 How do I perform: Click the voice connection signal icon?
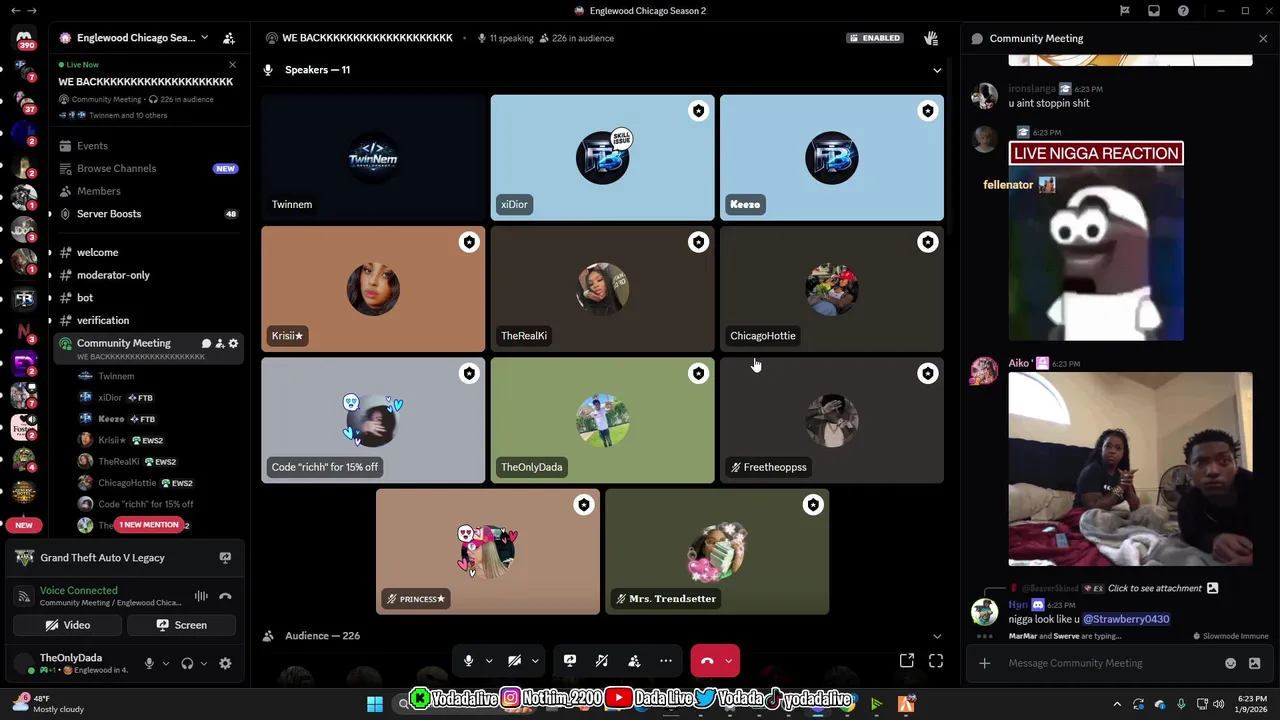23,597
